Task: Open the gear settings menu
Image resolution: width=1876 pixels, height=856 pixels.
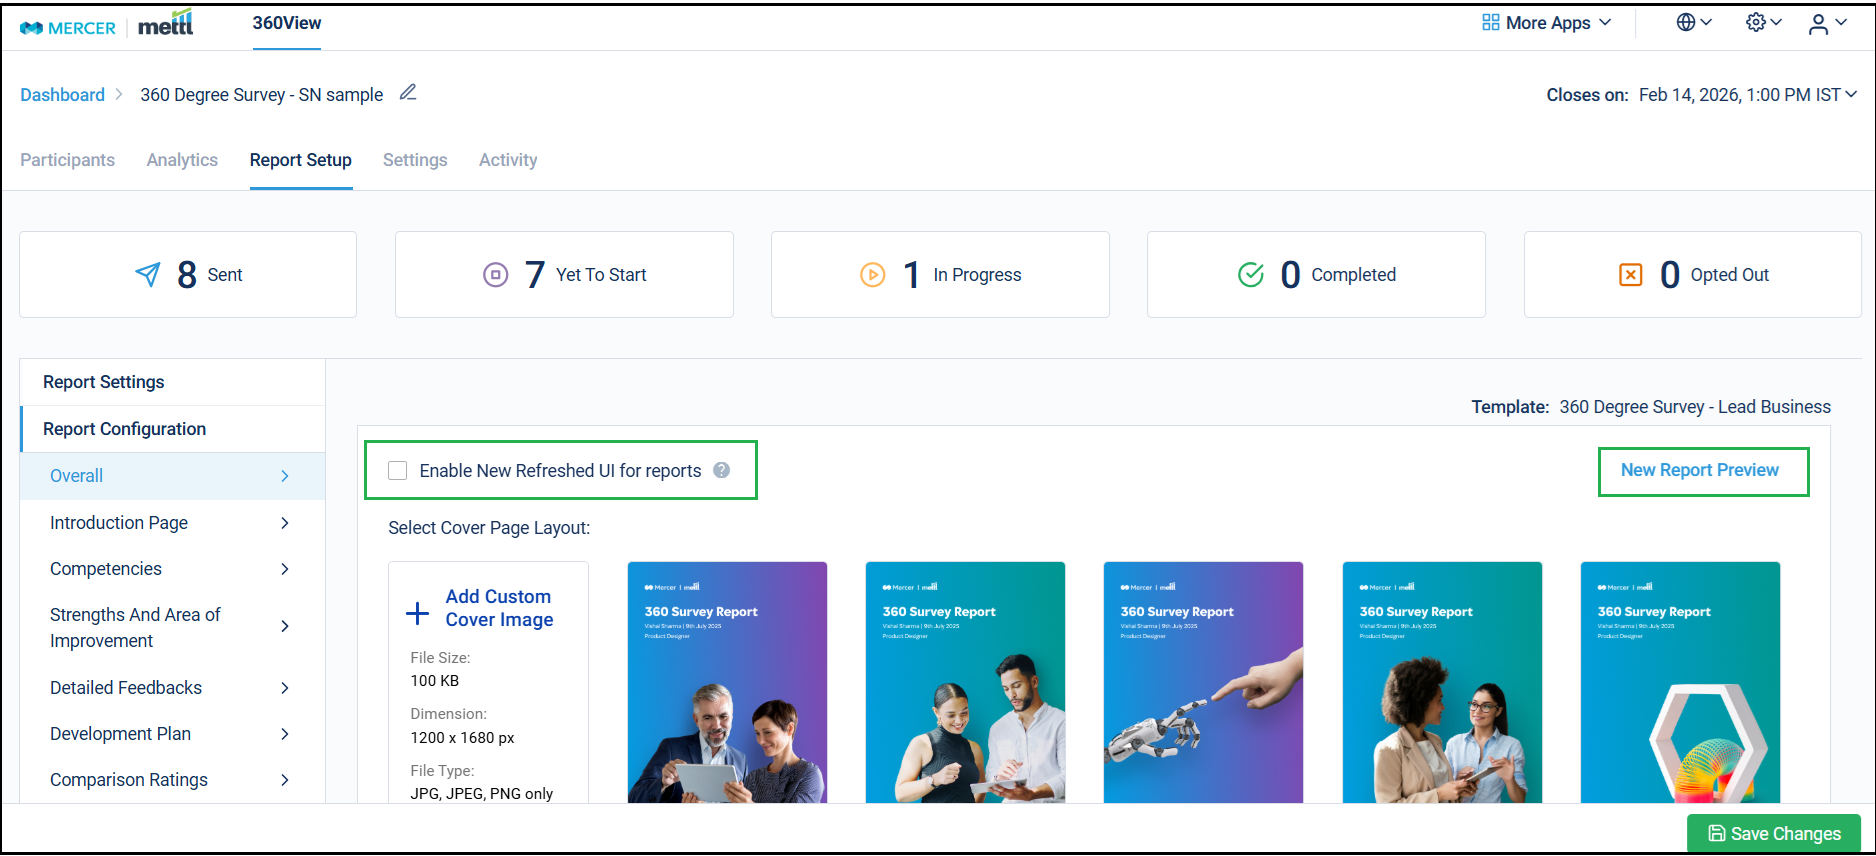Action: pyautogui.click(x=1763, y=23)
